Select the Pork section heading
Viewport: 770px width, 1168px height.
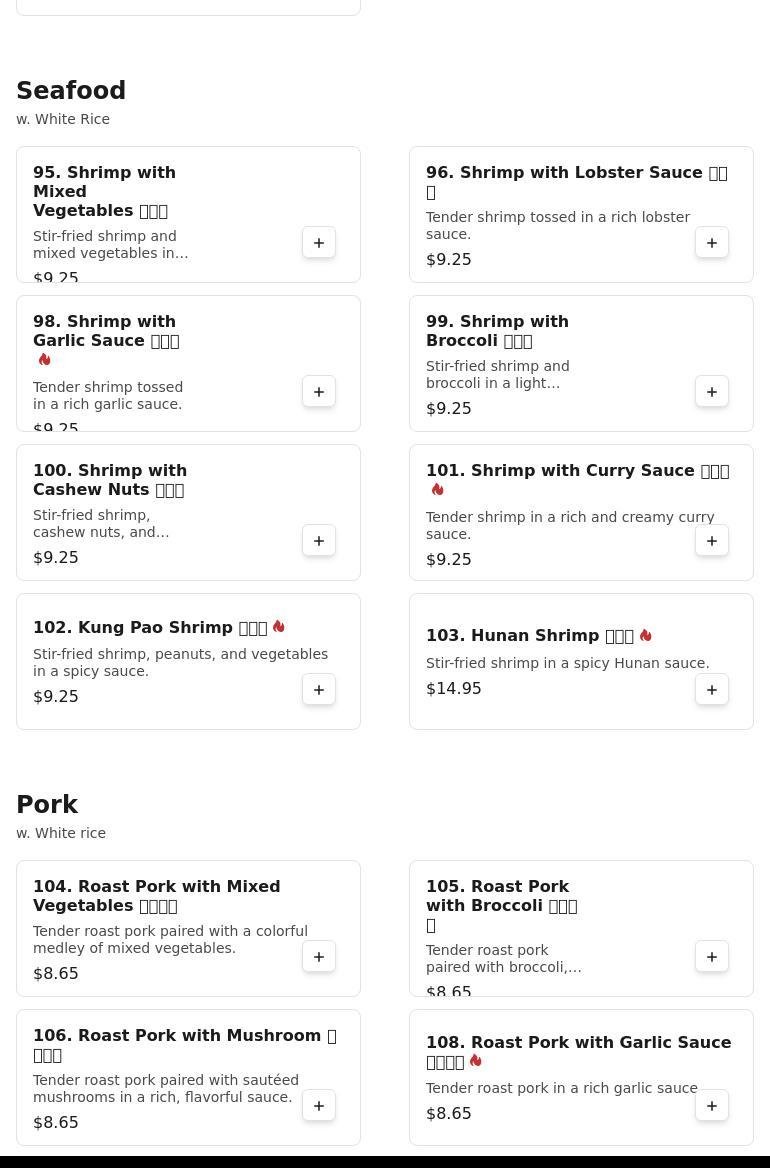pyautogui.click(x=47, y=805)
